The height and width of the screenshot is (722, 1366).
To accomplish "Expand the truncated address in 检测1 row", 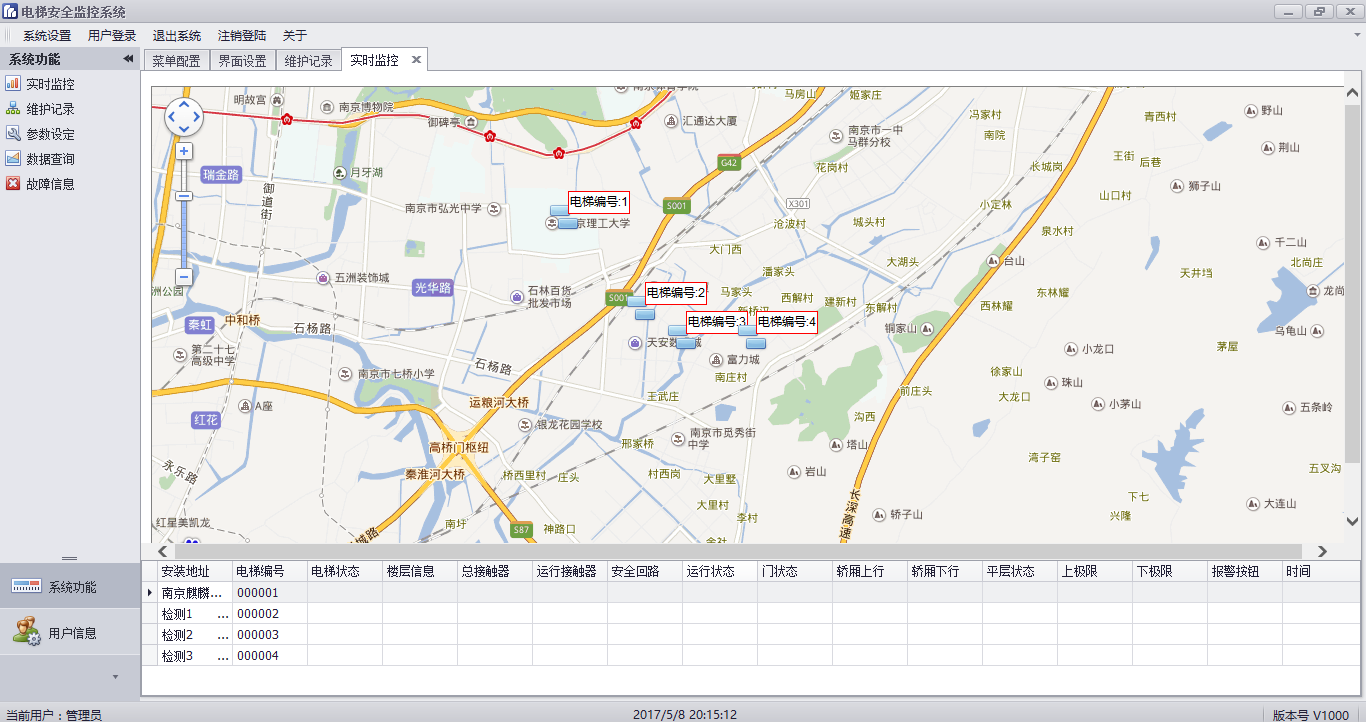I will 222,614.
